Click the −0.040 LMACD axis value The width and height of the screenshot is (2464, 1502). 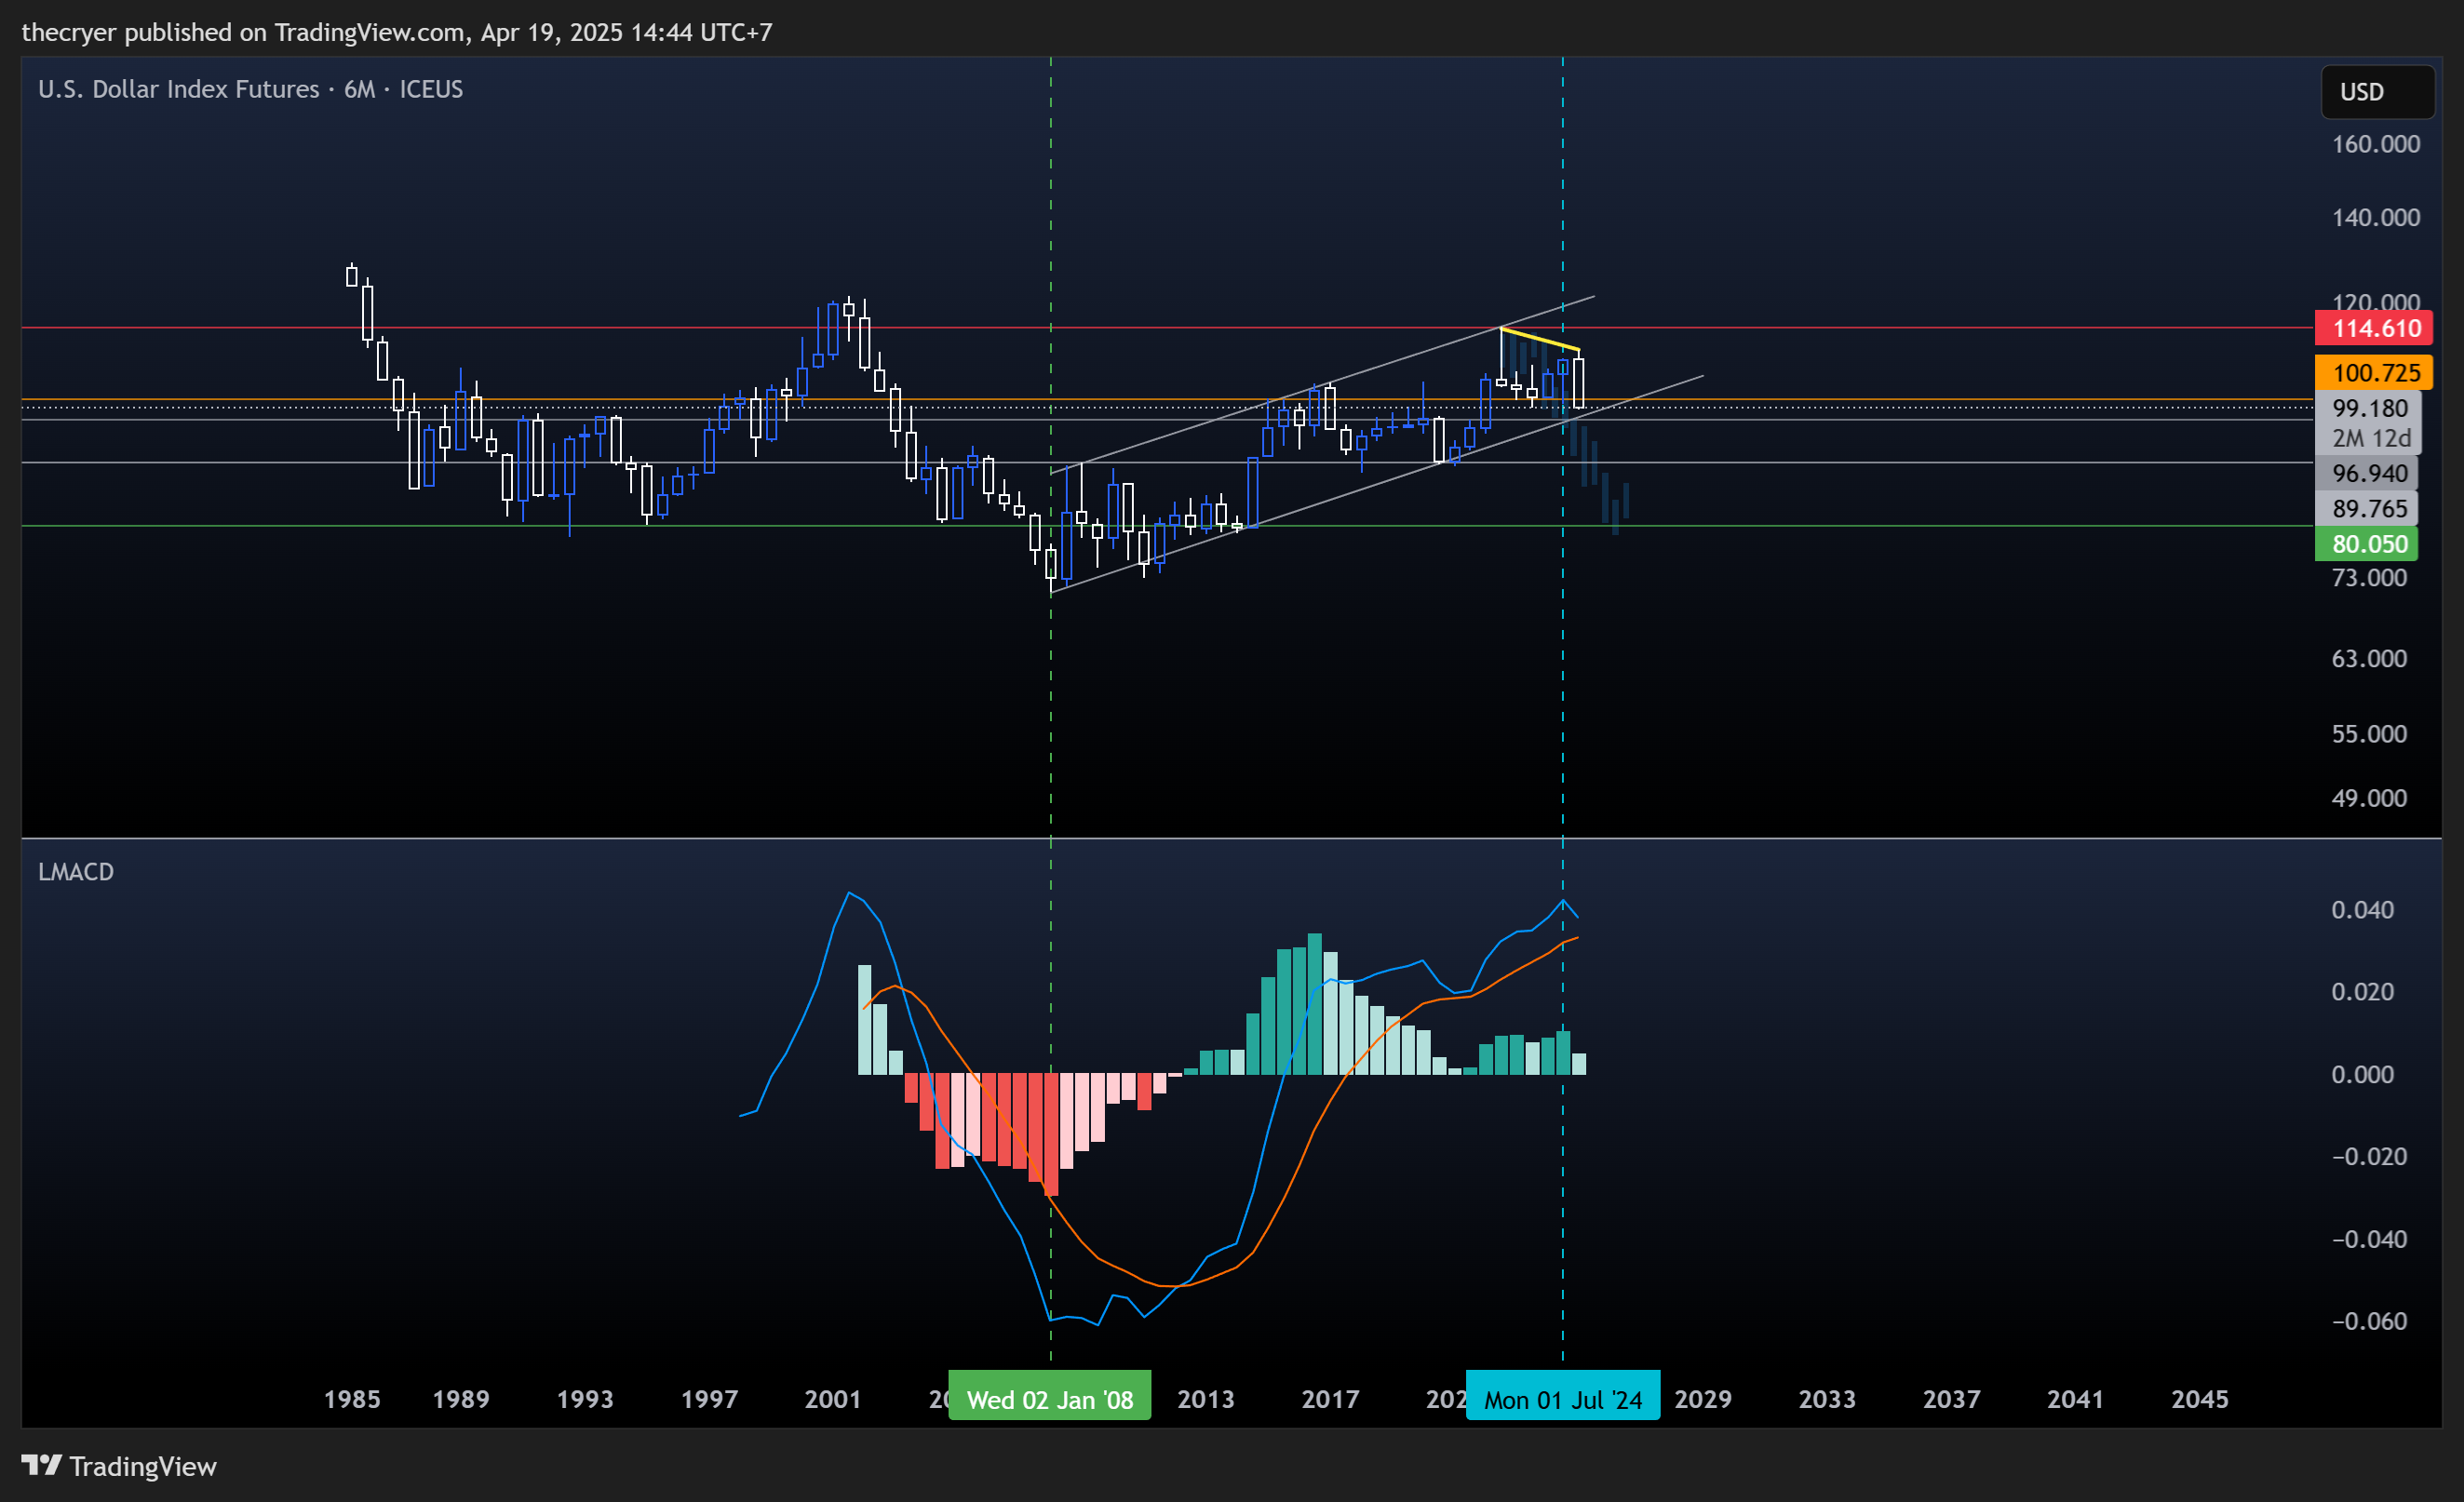[2369, 1240]
